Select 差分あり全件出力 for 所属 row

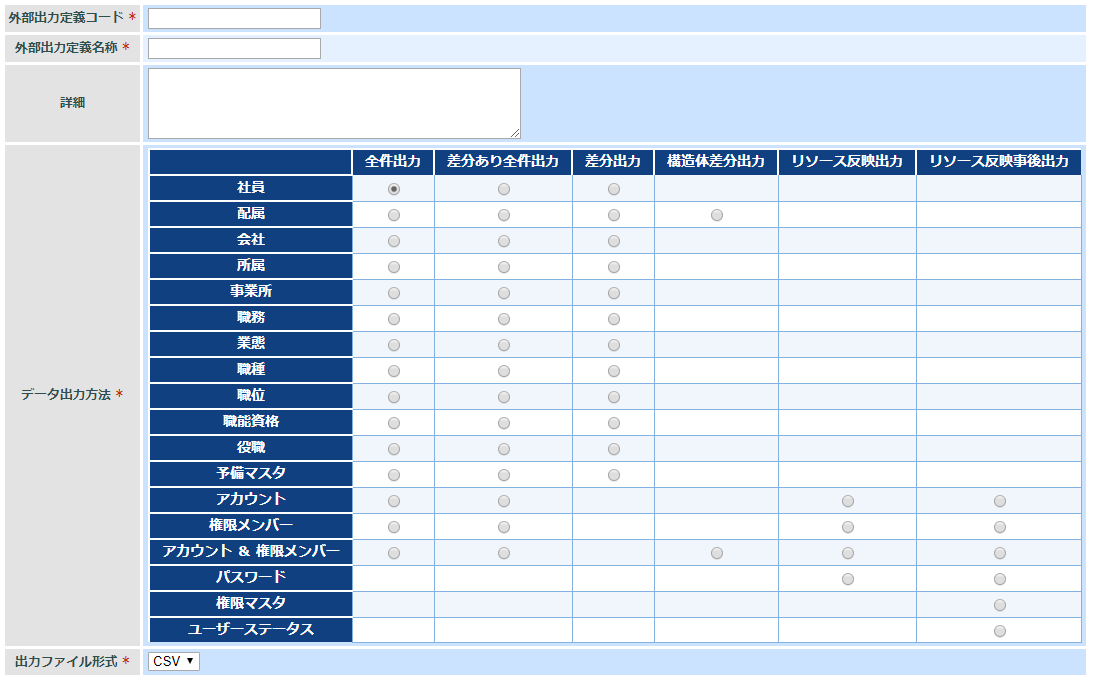click(504, 267)
